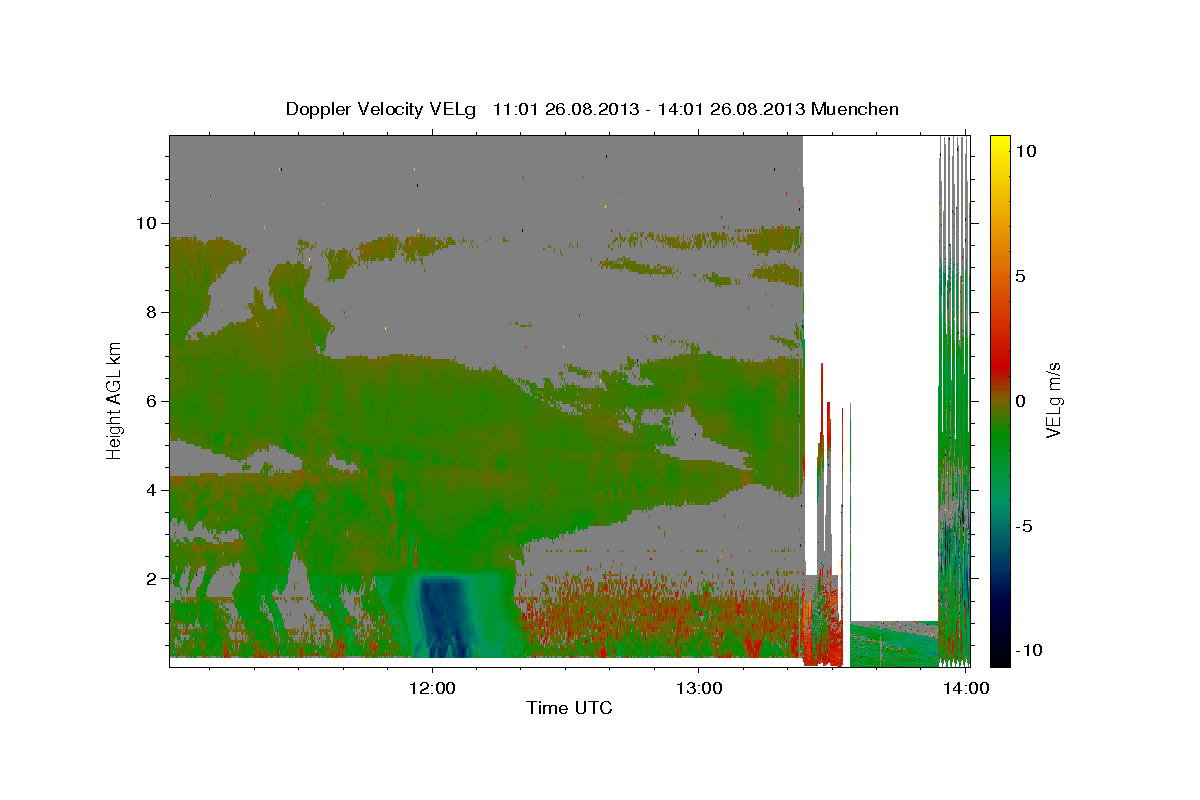Click the 'Muenchen' location in title
1200x800 pixels.
click(856, 109)
